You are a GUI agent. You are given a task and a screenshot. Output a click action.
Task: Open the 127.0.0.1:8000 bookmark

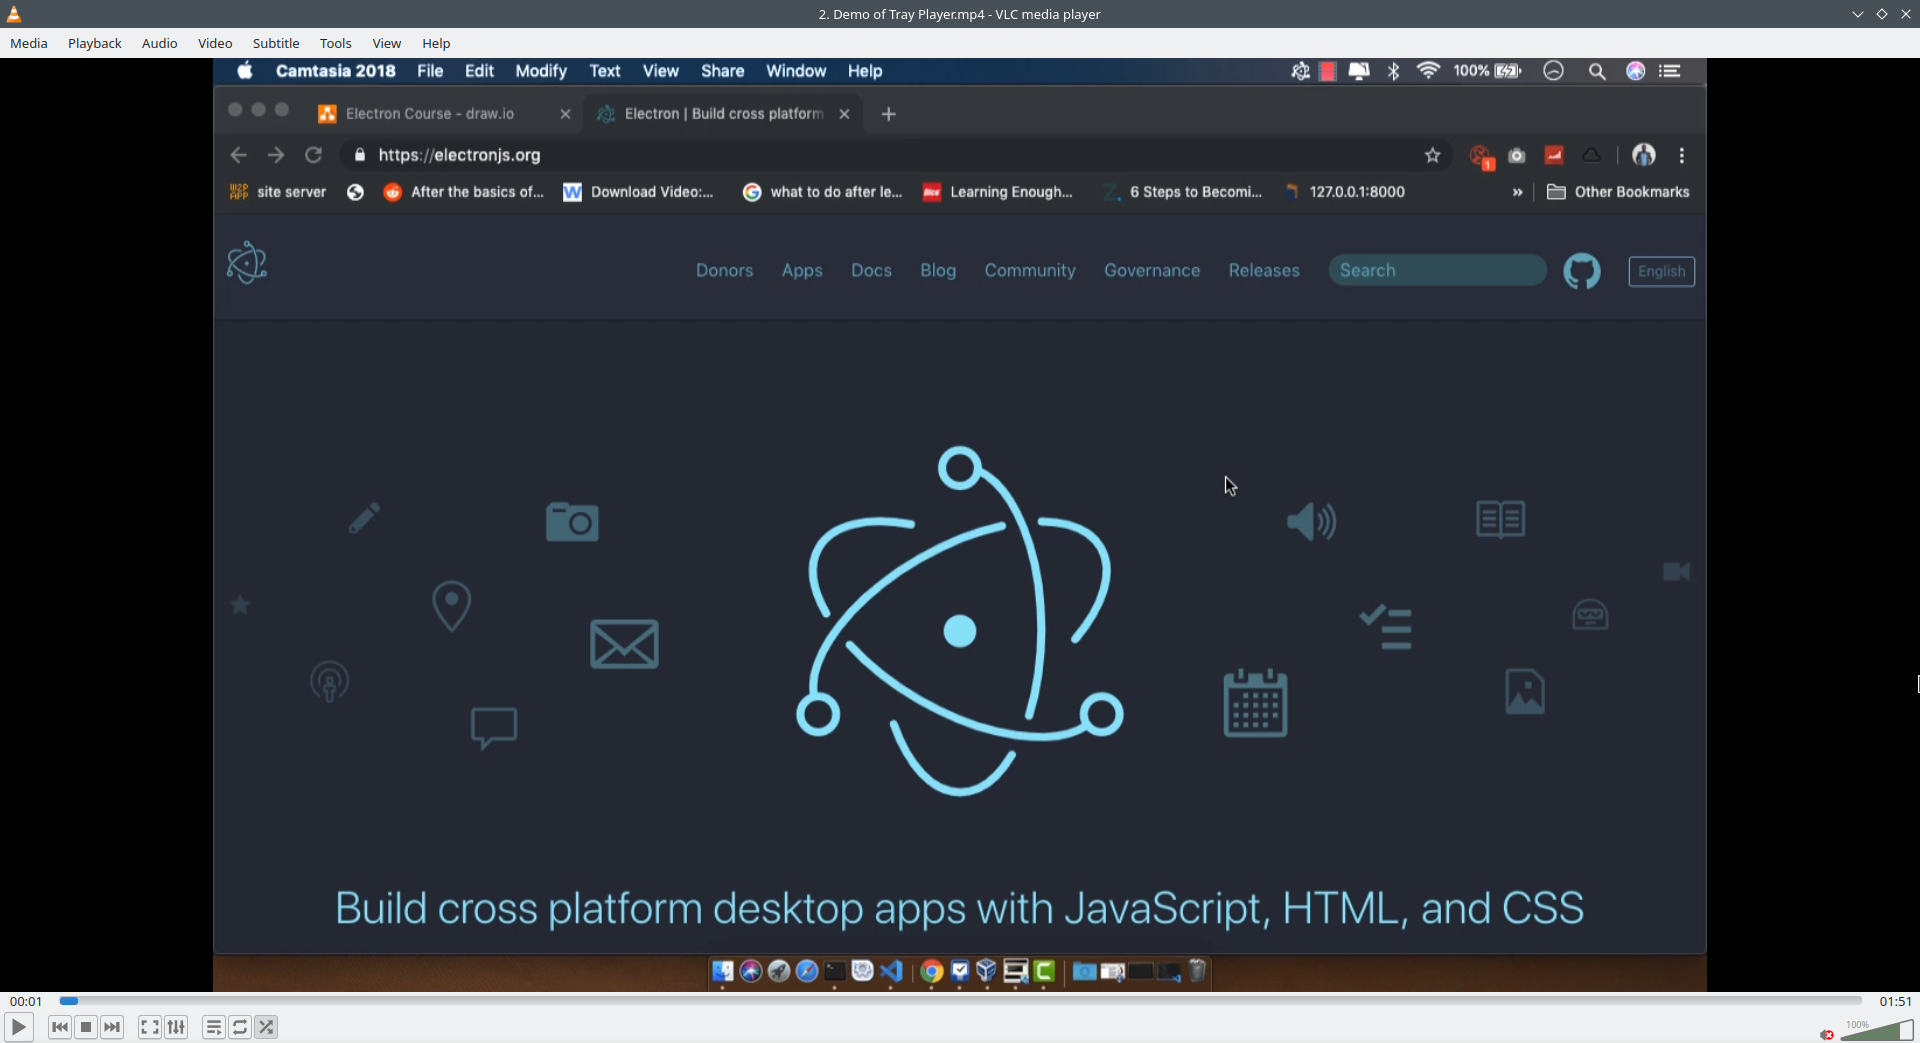click(1345, 192)
